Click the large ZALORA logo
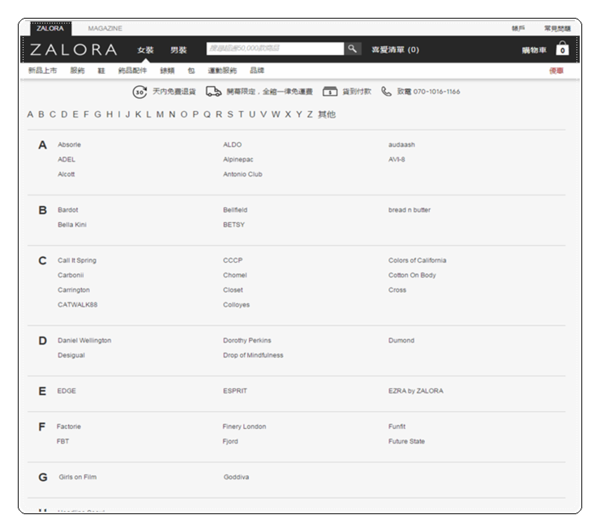This screenshot has width=600, height=532. (73, 50)
